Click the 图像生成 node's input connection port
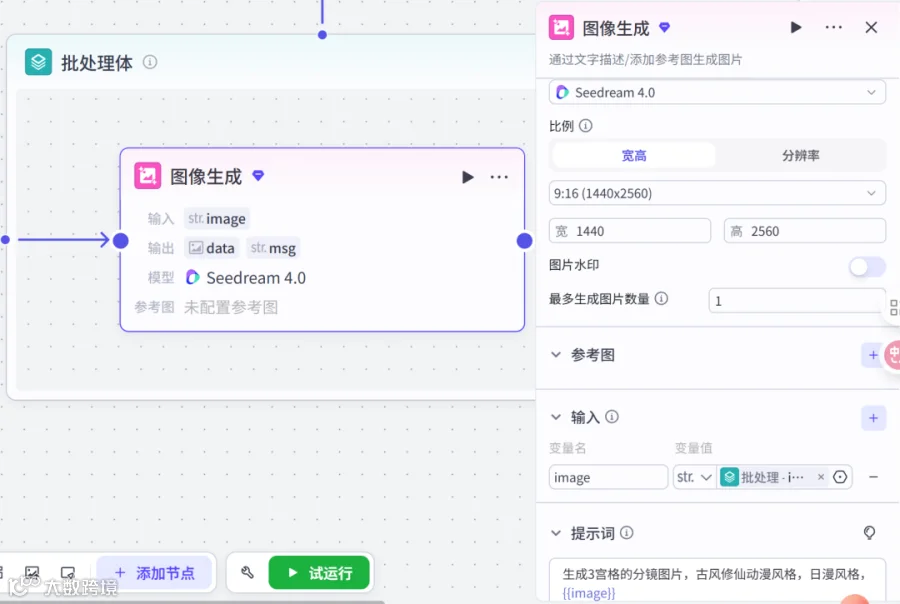The image size is (900, 604). click(121, 241)
